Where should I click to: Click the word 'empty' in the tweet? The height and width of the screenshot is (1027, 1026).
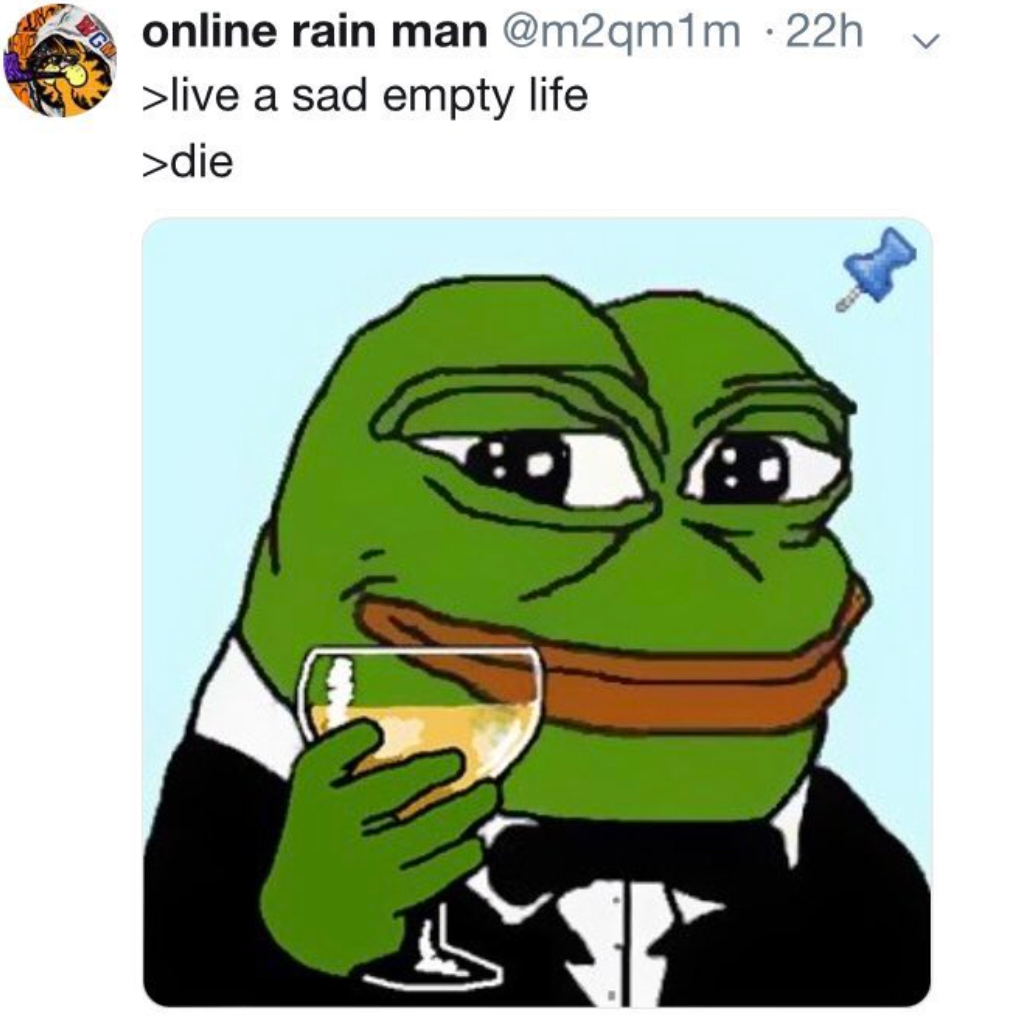(x=447, y=97)
